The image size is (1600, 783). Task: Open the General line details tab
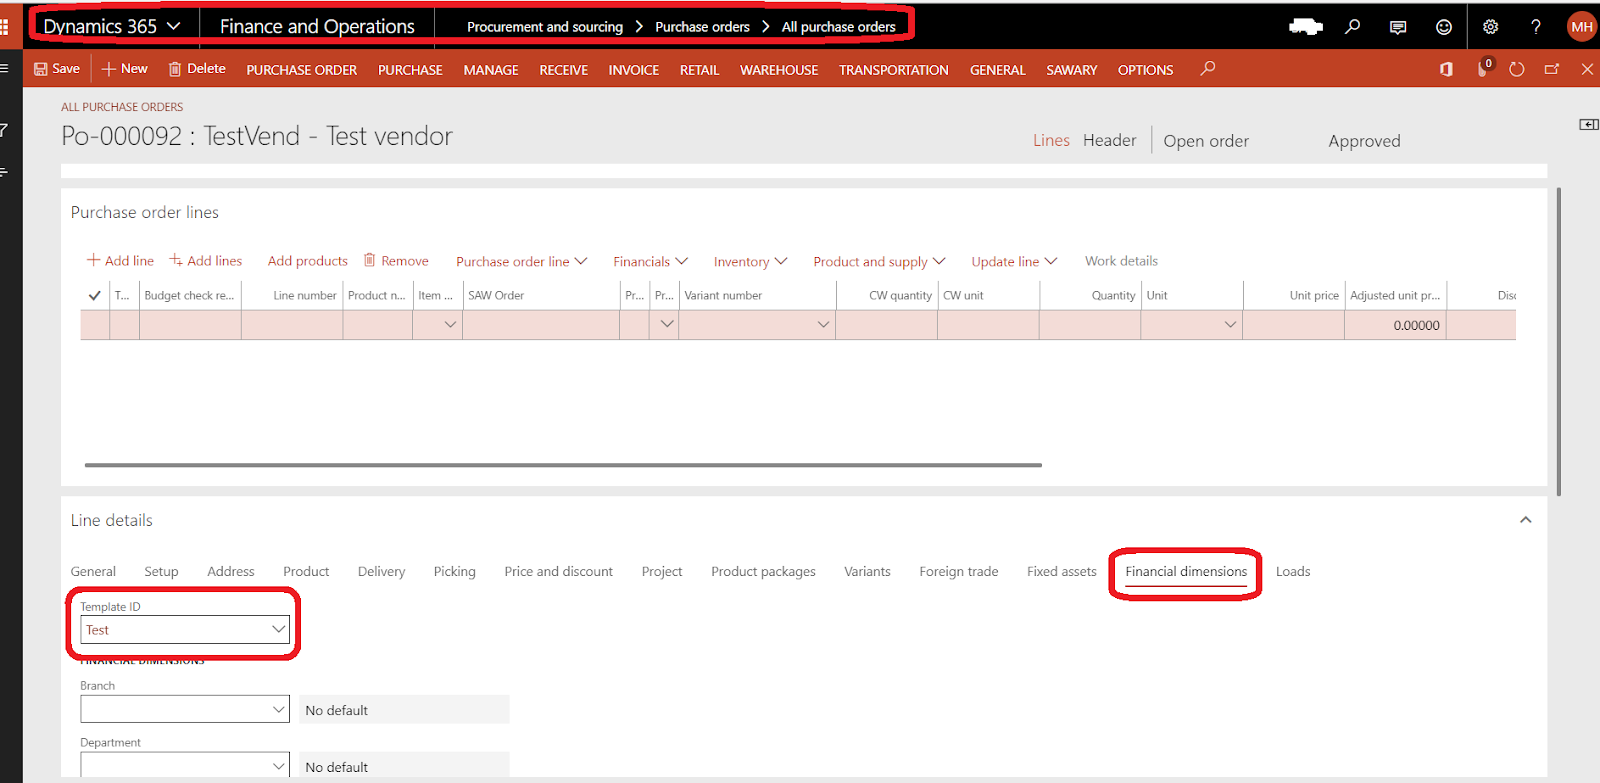tap(93, 571)
